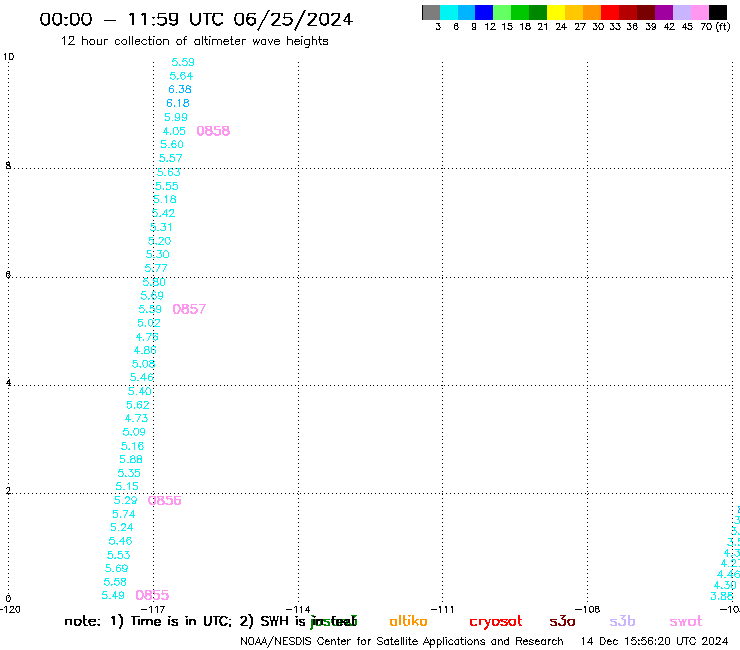The image size is (740, 650).
Task: Click the wave height value '5.62'
Action: click(138, 405)
